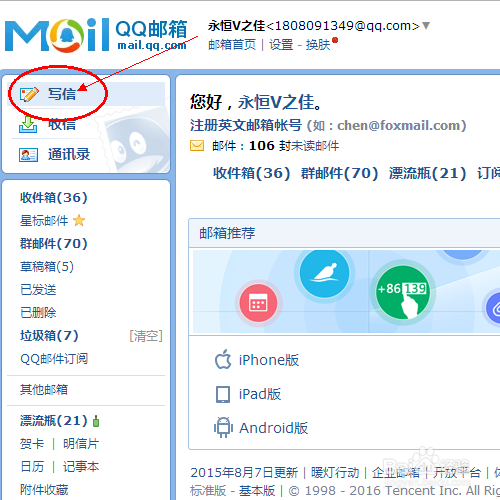The height and width of the screenshot is (500, 500).
Task: Click the account name 永恒V之佳 email text
Action: click(313, 26)
